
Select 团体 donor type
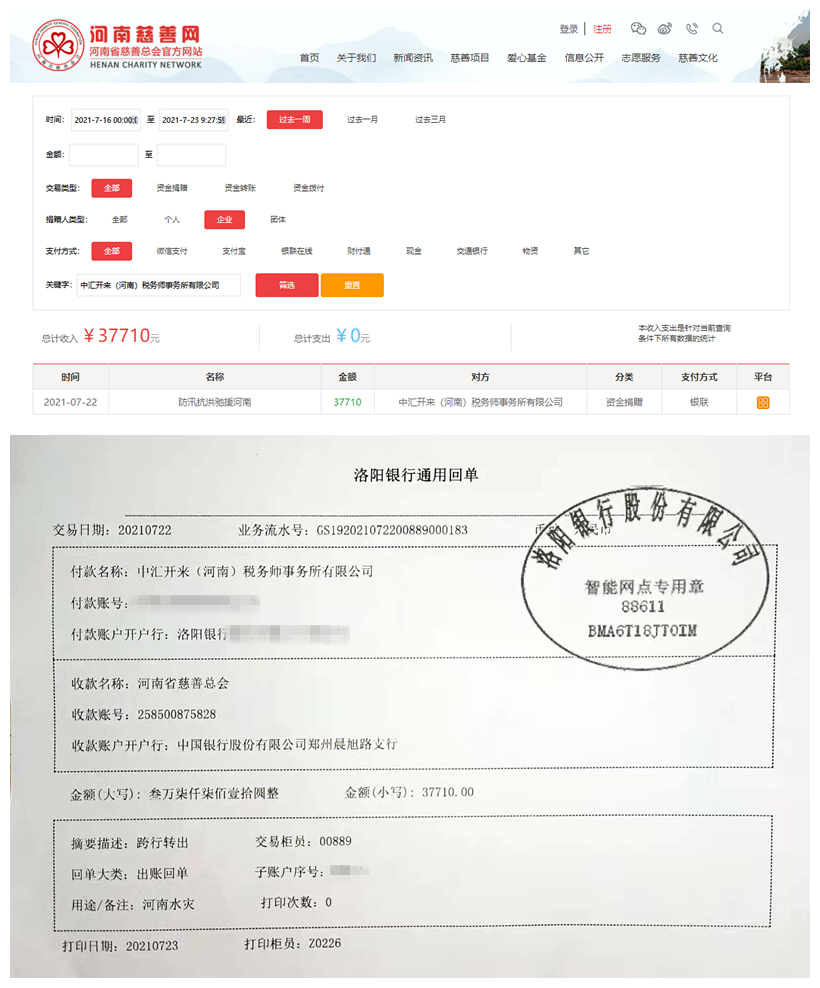point(278,220)
